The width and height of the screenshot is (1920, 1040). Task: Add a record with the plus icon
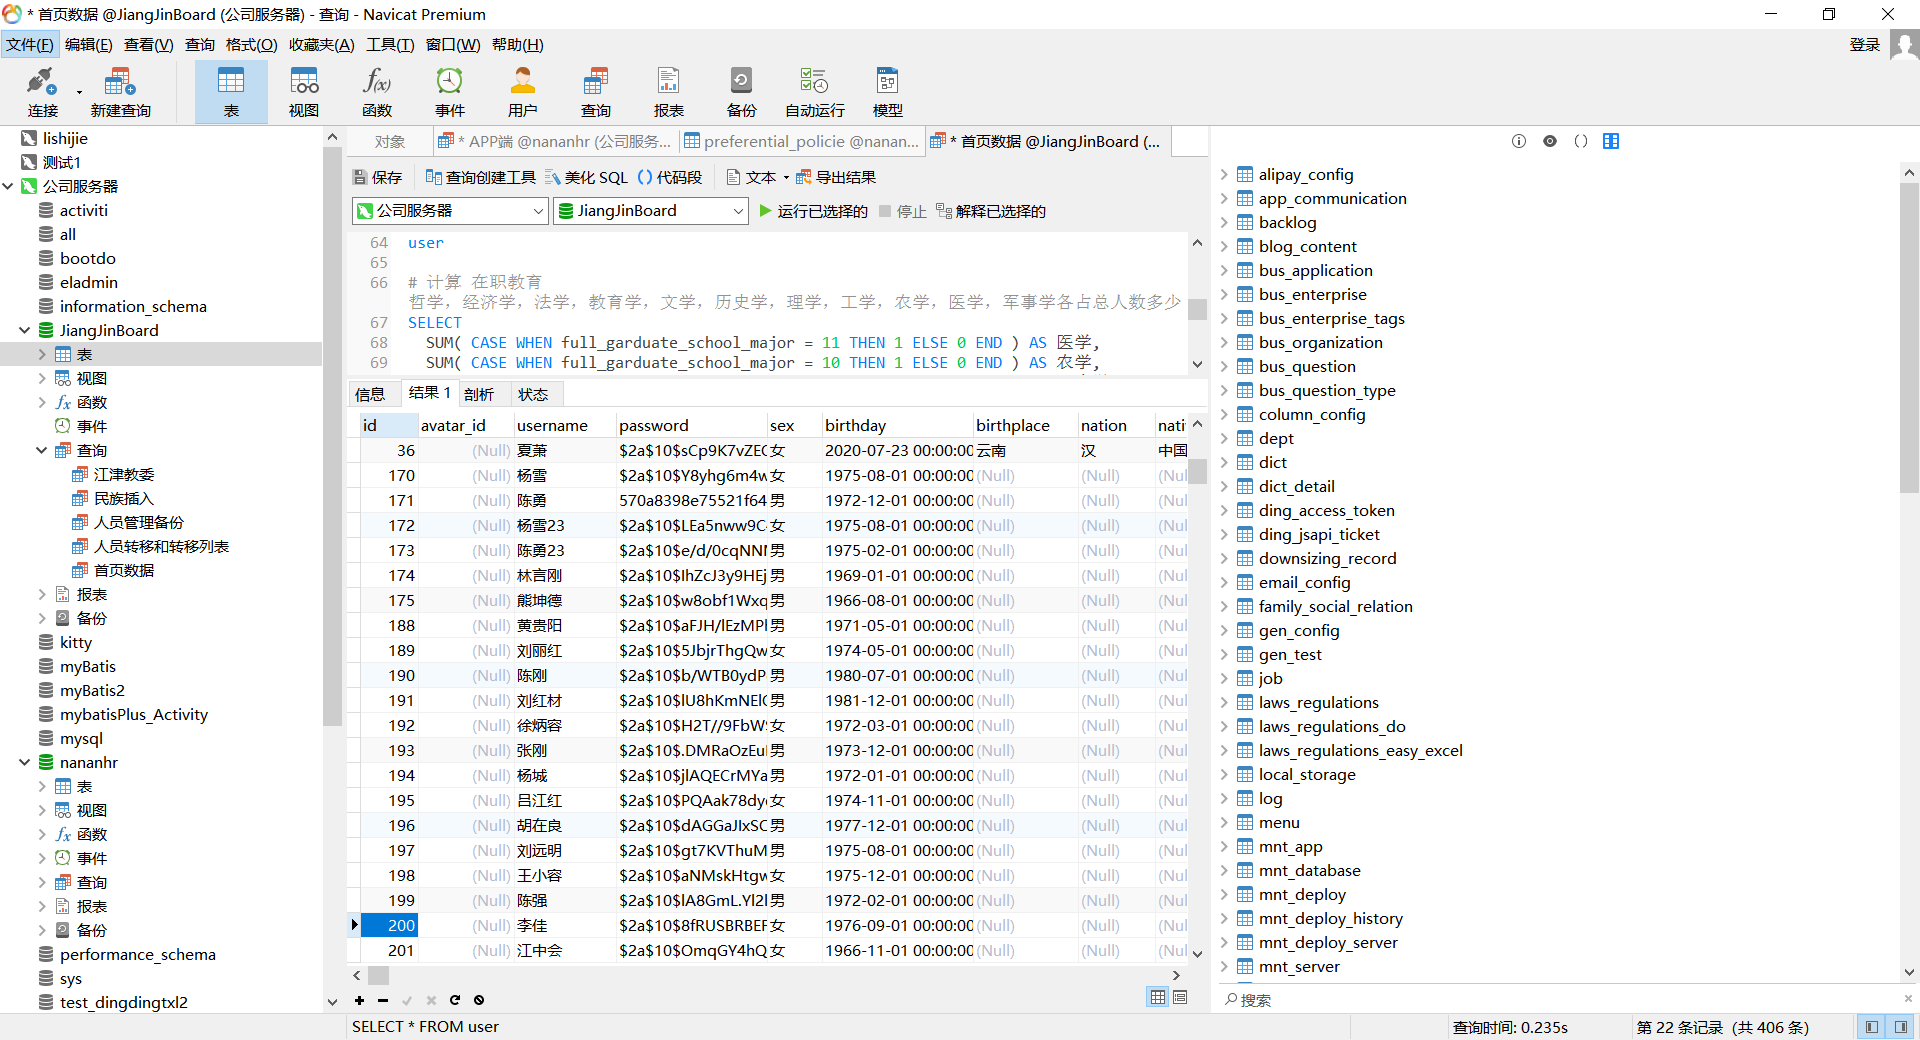pos(359,1000)
